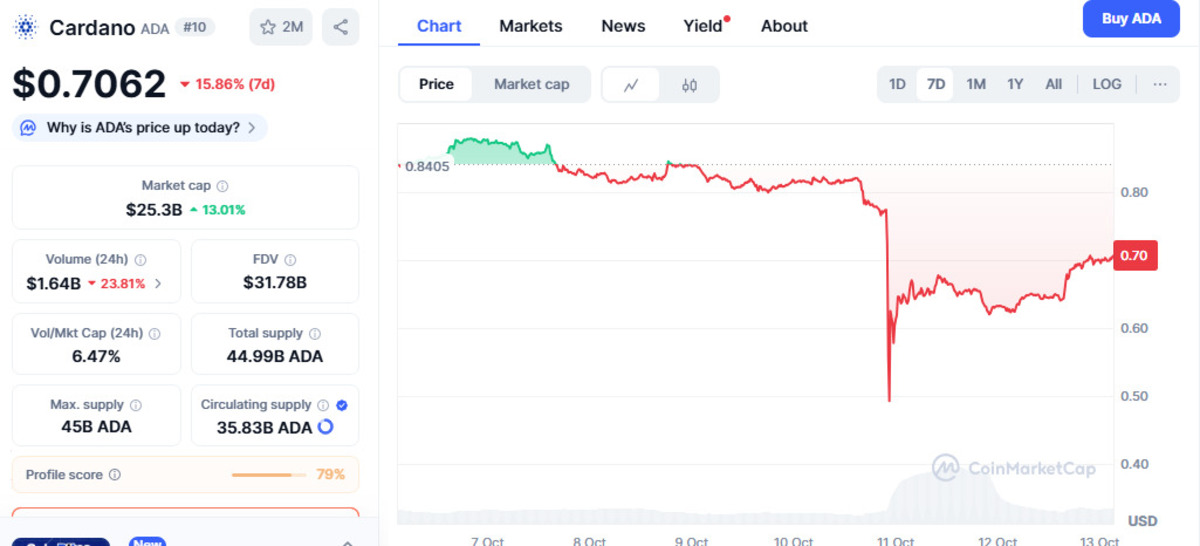Open the Markets tab
Image resolution: width=1200 pixels, height=546 pixels.
530,26
